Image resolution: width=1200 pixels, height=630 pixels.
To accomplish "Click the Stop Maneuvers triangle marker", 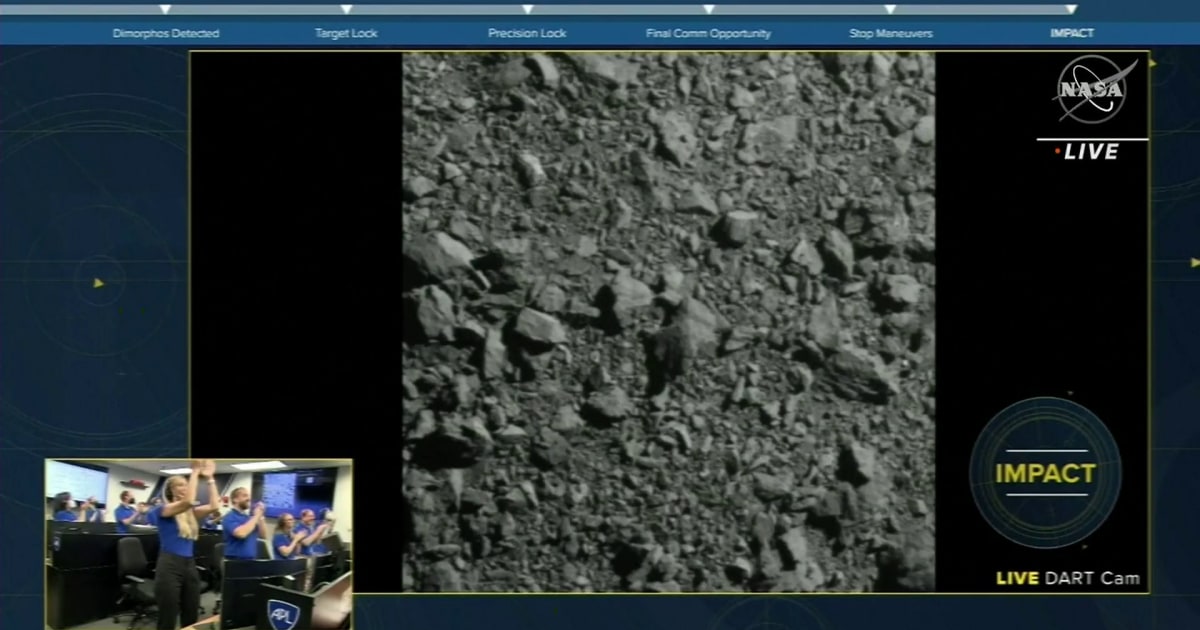I will [889, 8].
